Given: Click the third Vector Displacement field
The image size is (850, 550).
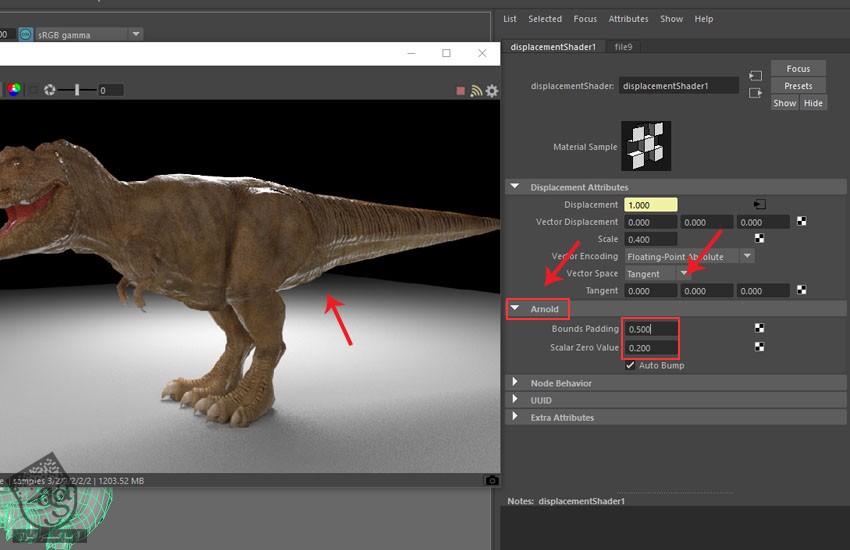Looking at the screenshot, I should tap(763, 222).
